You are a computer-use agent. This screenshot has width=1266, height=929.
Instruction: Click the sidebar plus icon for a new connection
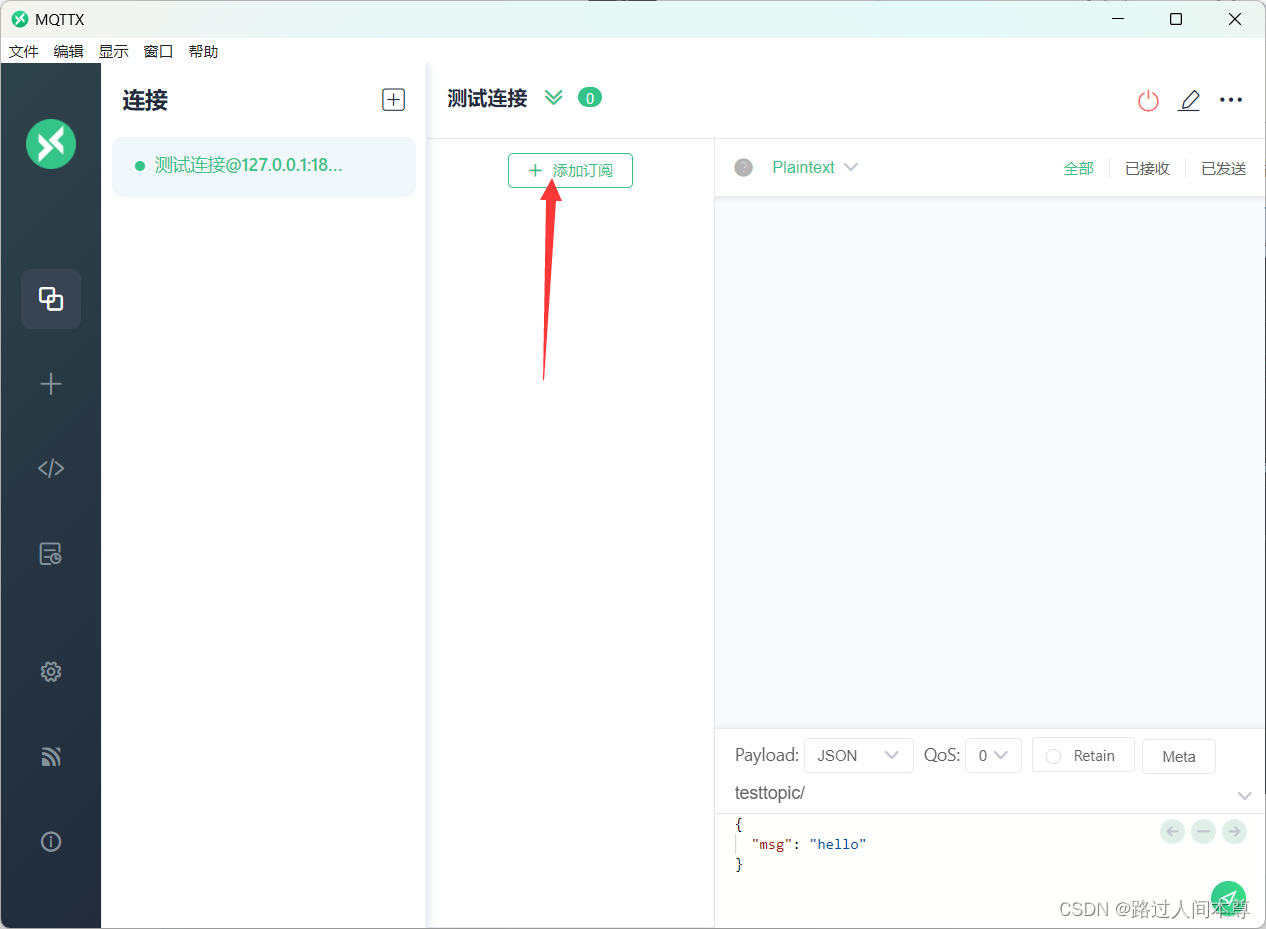click(x=51, y=384)
